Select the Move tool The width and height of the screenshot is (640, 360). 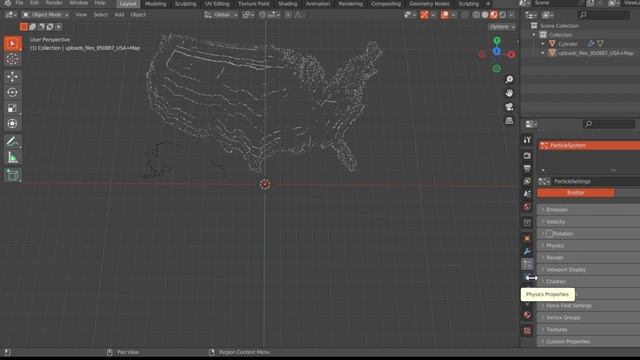point(12,77)
